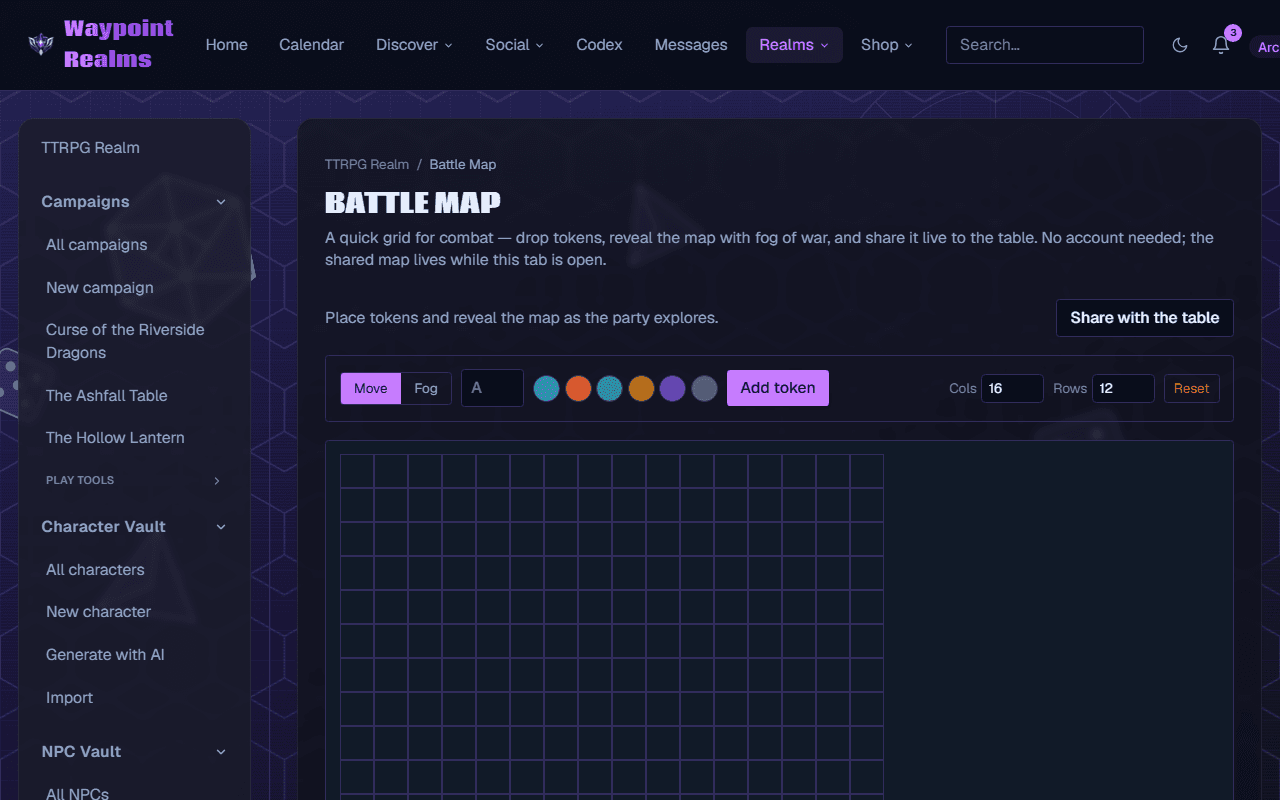Open notifications bell icon
This screenshot has height=800, width=1280.
[1221, 45]
